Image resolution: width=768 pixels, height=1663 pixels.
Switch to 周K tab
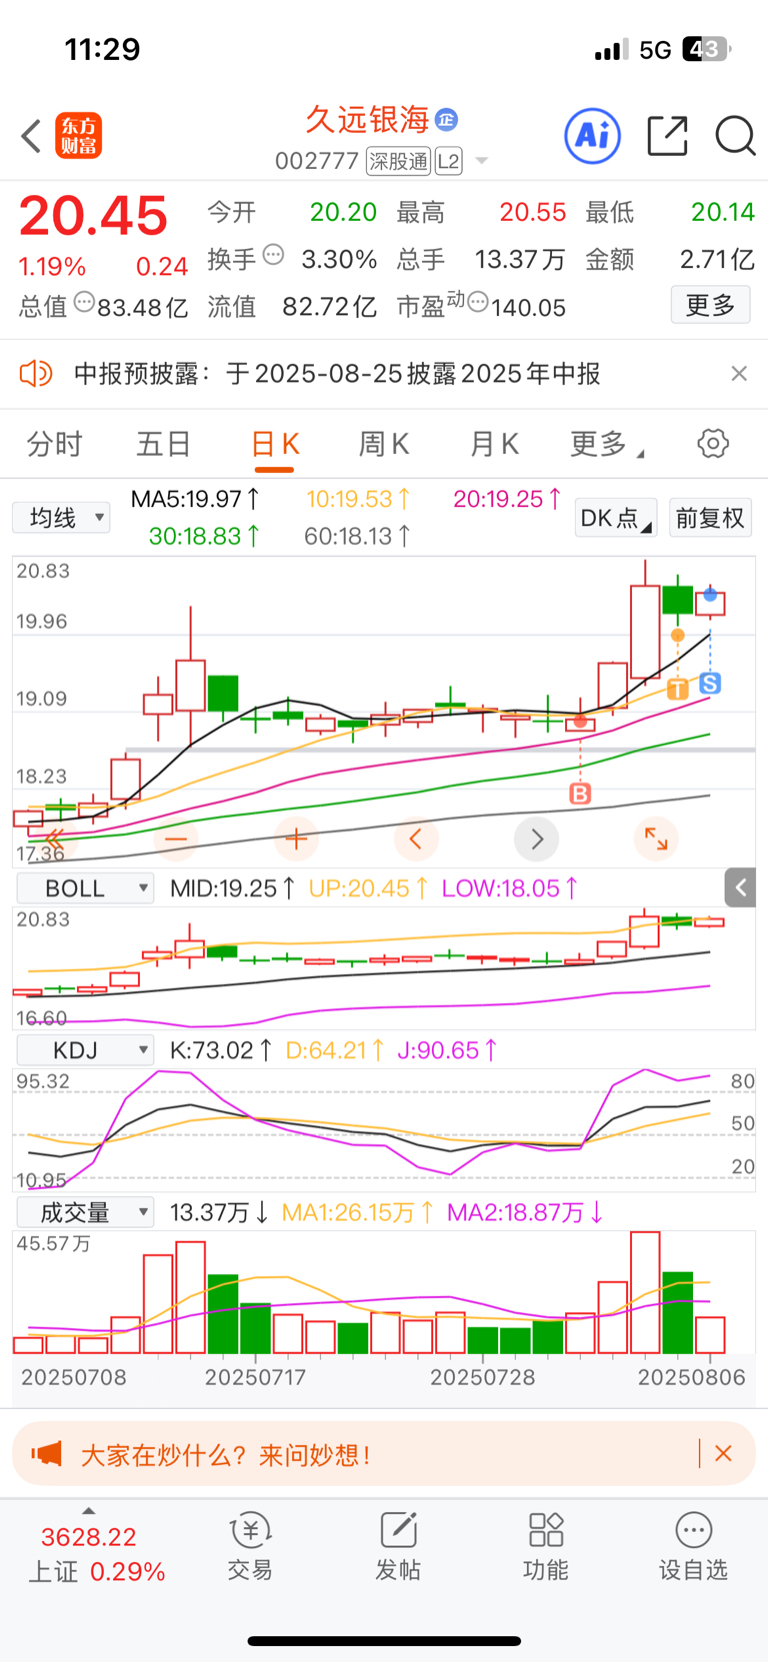click(384, 444)
